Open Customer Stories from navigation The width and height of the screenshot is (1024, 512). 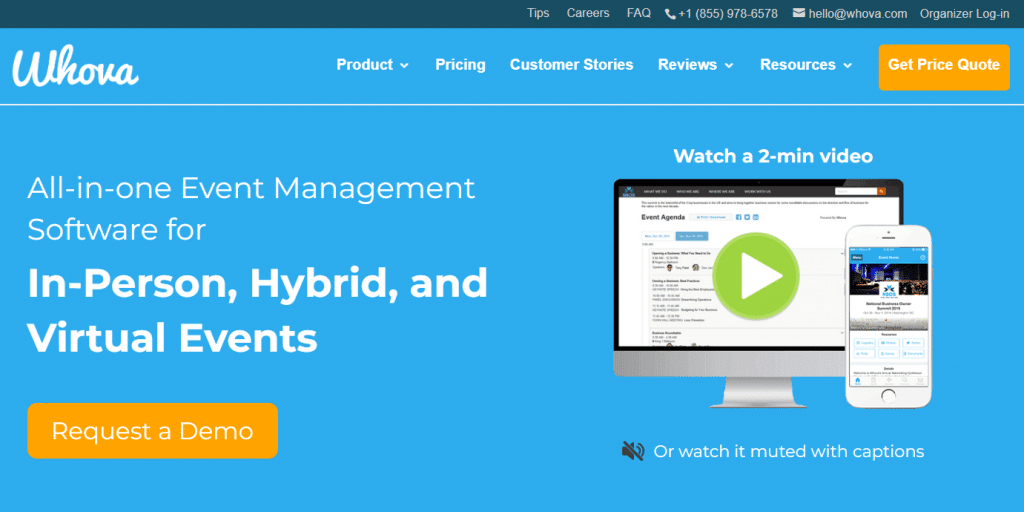pyautogui.click(x=571, y=65)
